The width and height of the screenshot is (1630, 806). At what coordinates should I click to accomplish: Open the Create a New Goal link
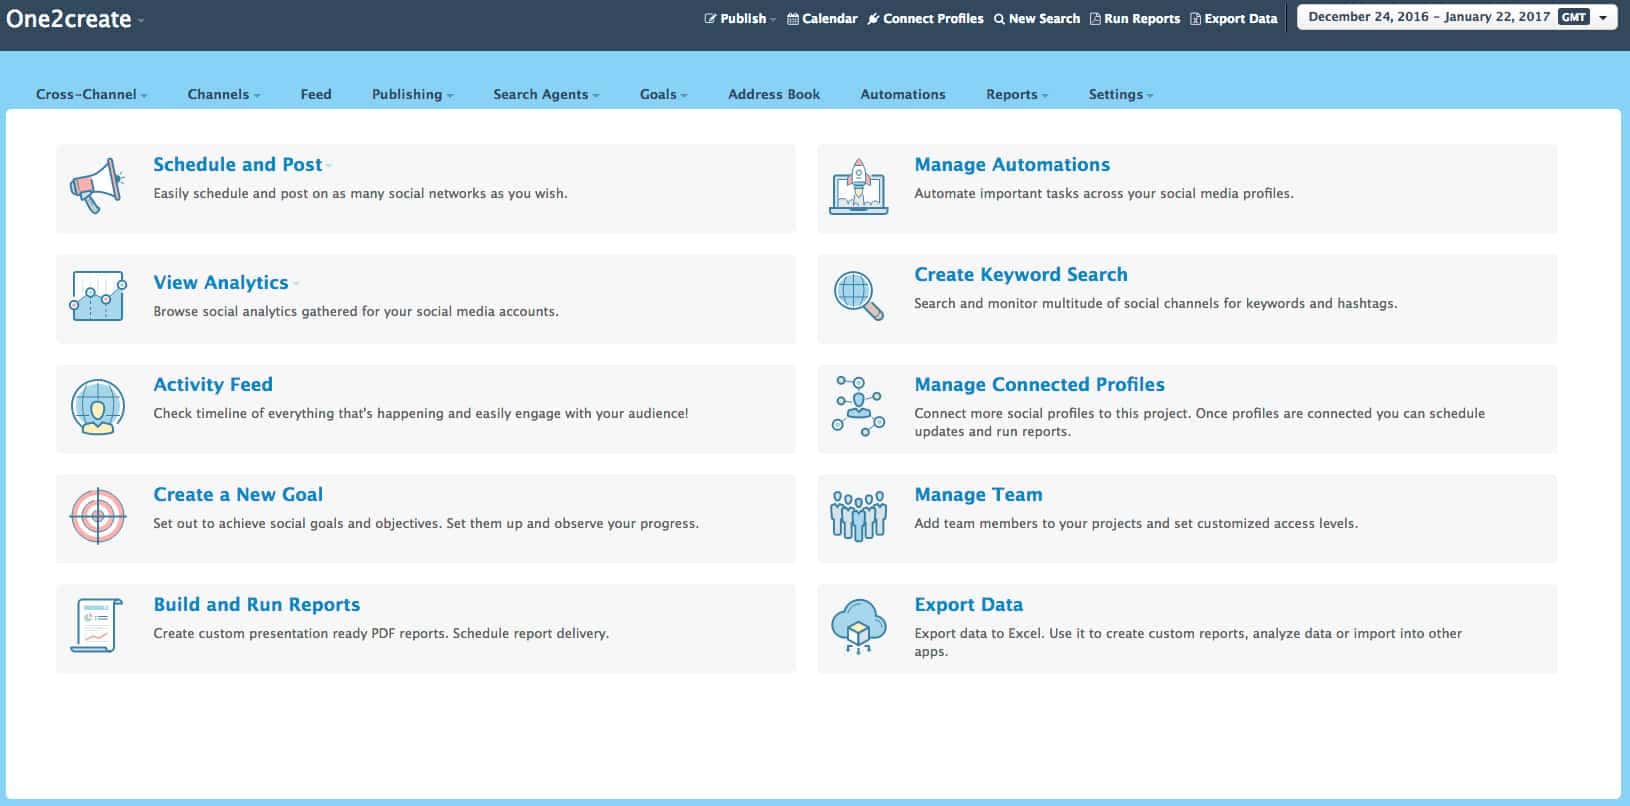238,494
